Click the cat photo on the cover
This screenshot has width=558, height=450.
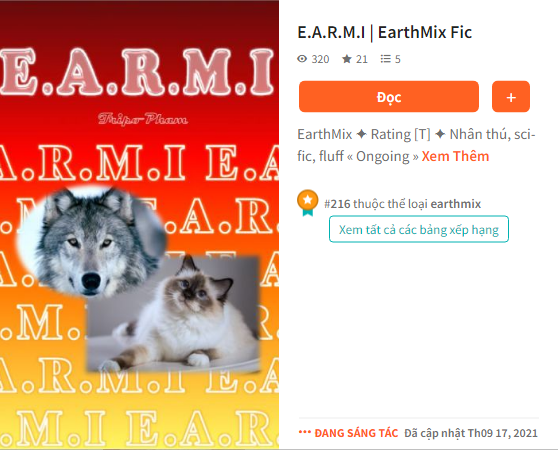(x=174, y=314)
